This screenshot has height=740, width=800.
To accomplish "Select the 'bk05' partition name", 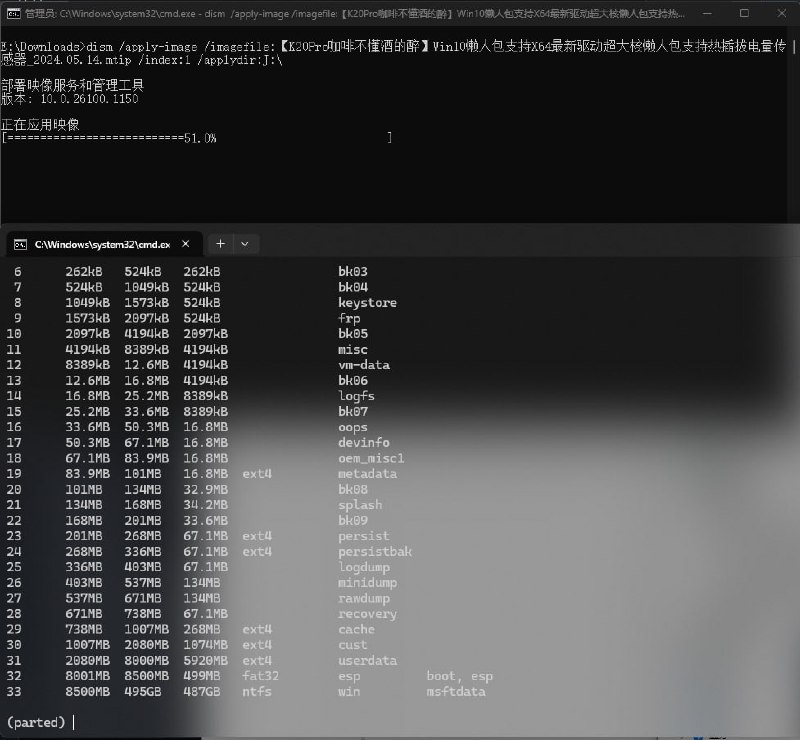I will coord(353,334).
